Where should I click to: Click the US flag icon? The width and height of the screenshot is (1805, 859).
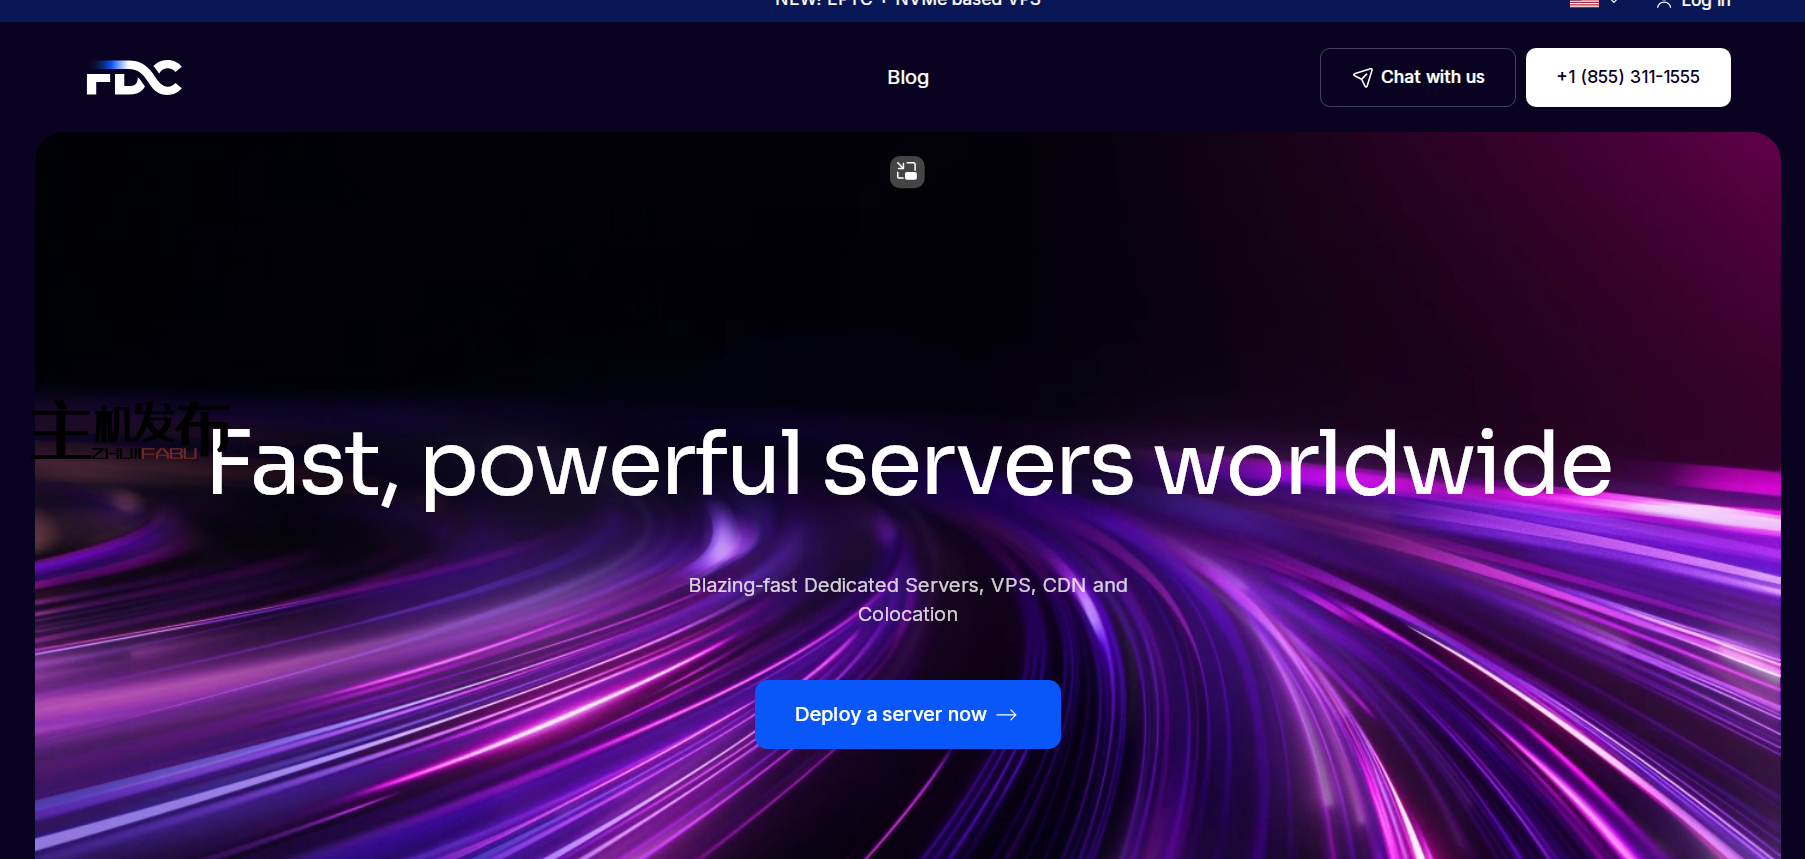(1584, 4)
